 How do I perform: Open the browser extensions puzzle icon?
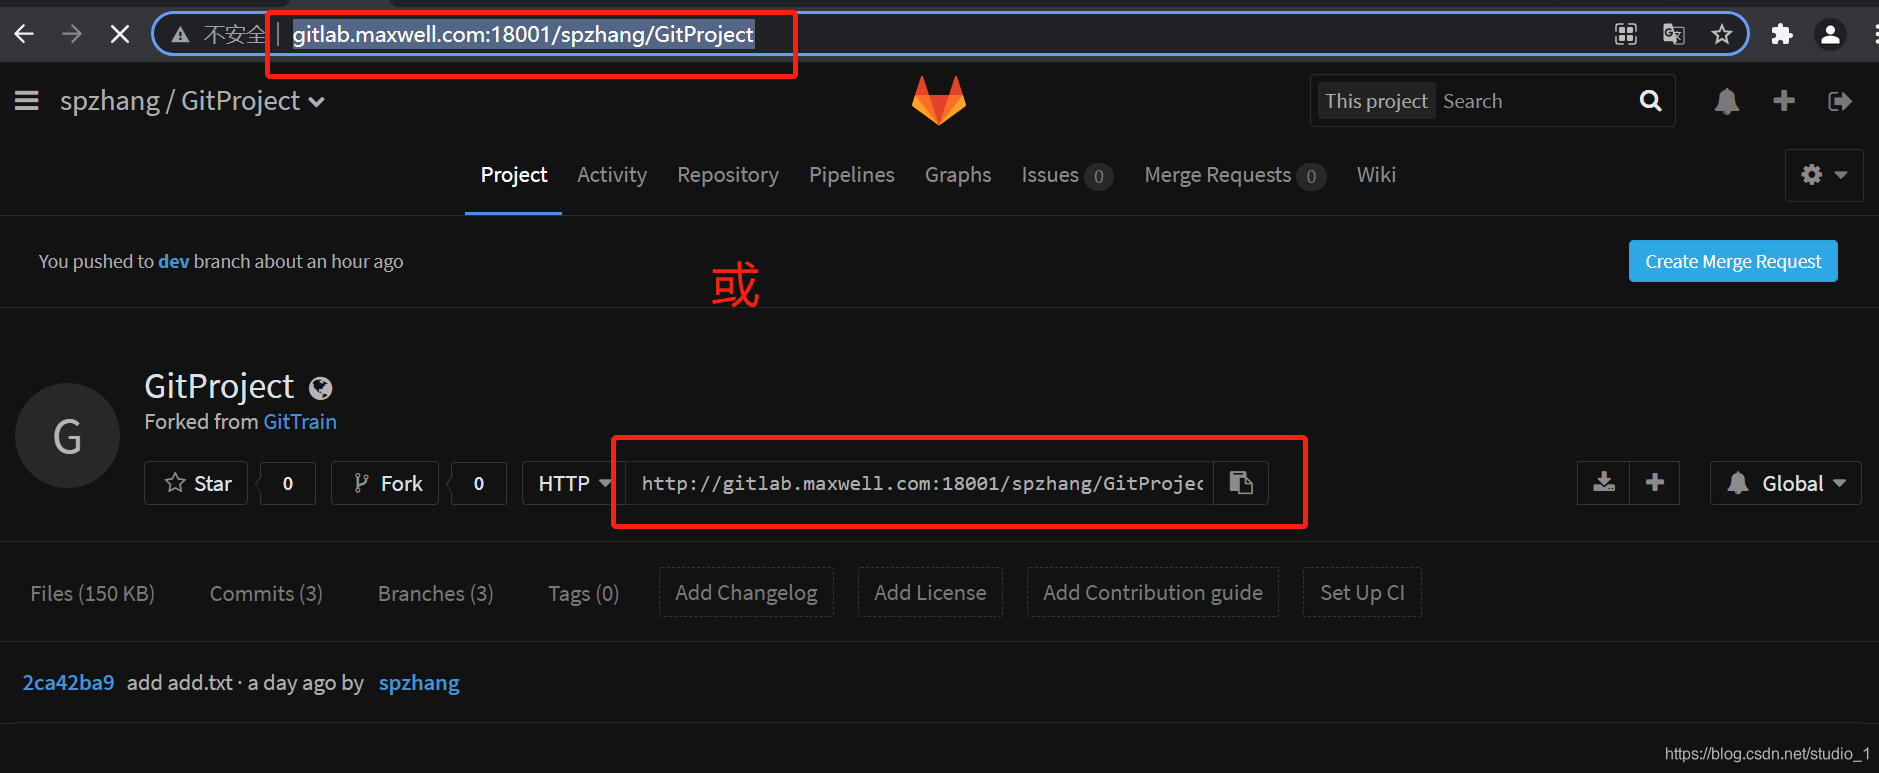pos(1782,35)
